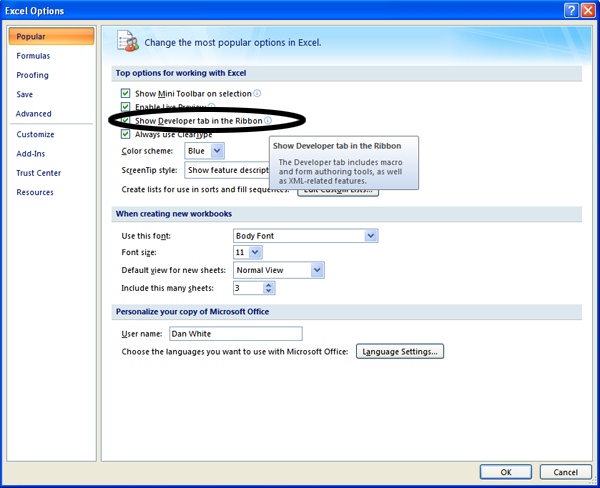The image size is (600, 488).
Task: Click info icon beside Show Developer tab
Action: tap(268, 120)
